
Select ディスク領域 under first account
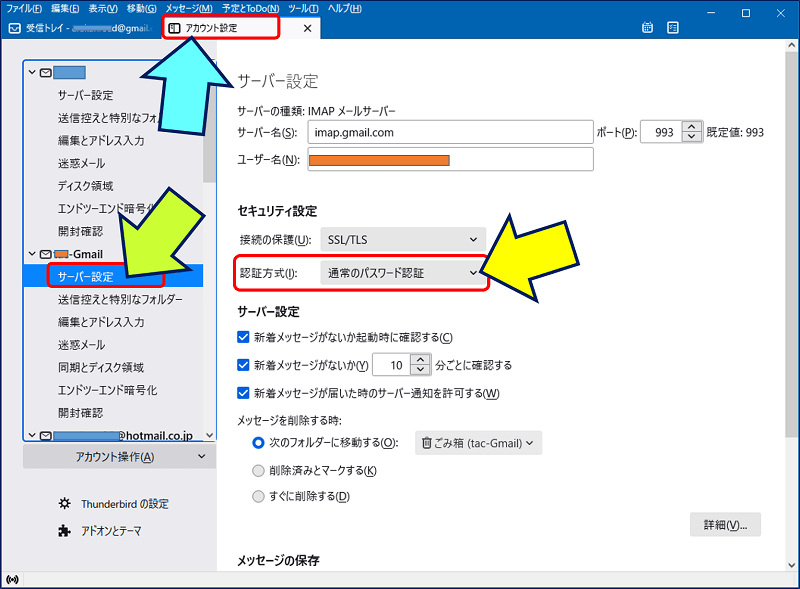coord(86,186)
